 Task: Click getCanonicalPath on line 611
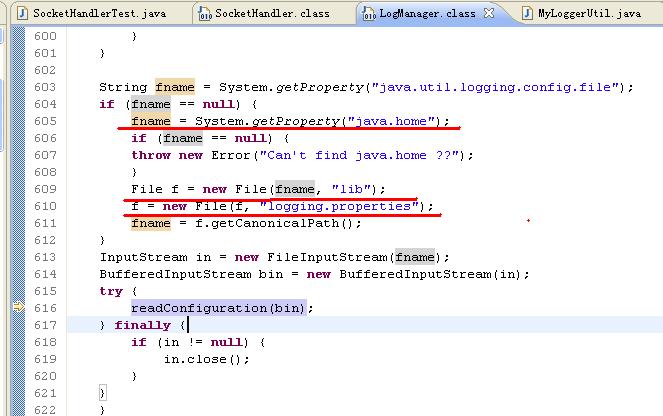click(275, 223)
